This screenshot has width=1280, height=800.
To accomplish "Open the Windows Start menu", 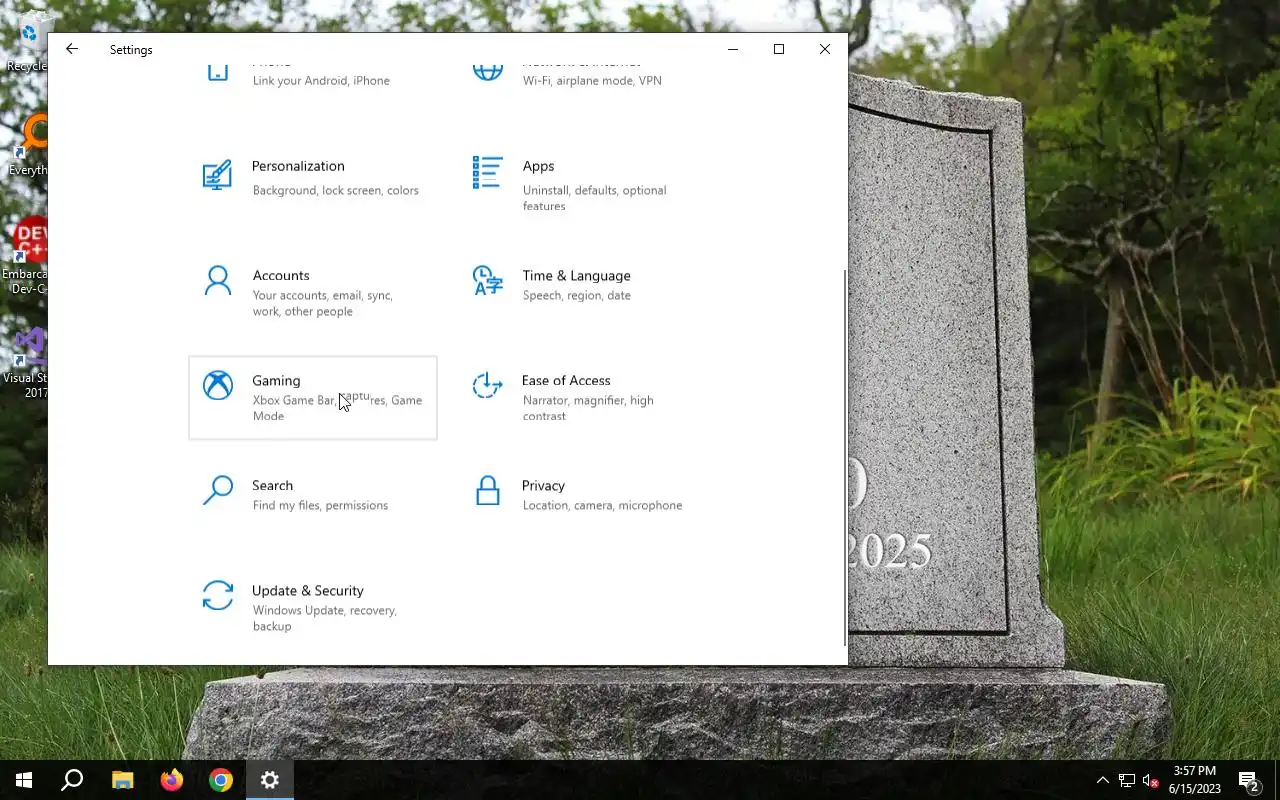I will click(24, 780).
